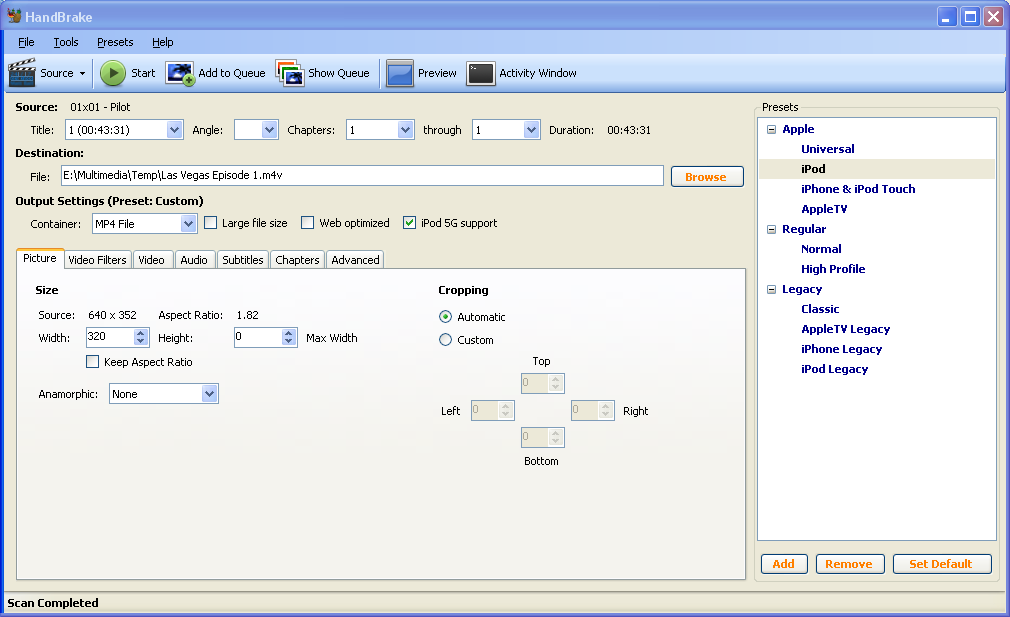1010x617 pixels.
Task: Open the Help menu
Action: [162, 42]
